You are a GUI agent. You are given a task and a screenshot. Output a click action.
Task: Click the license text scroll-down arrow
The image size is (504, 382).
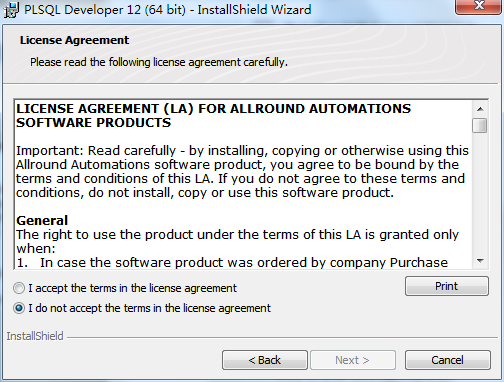480,261
